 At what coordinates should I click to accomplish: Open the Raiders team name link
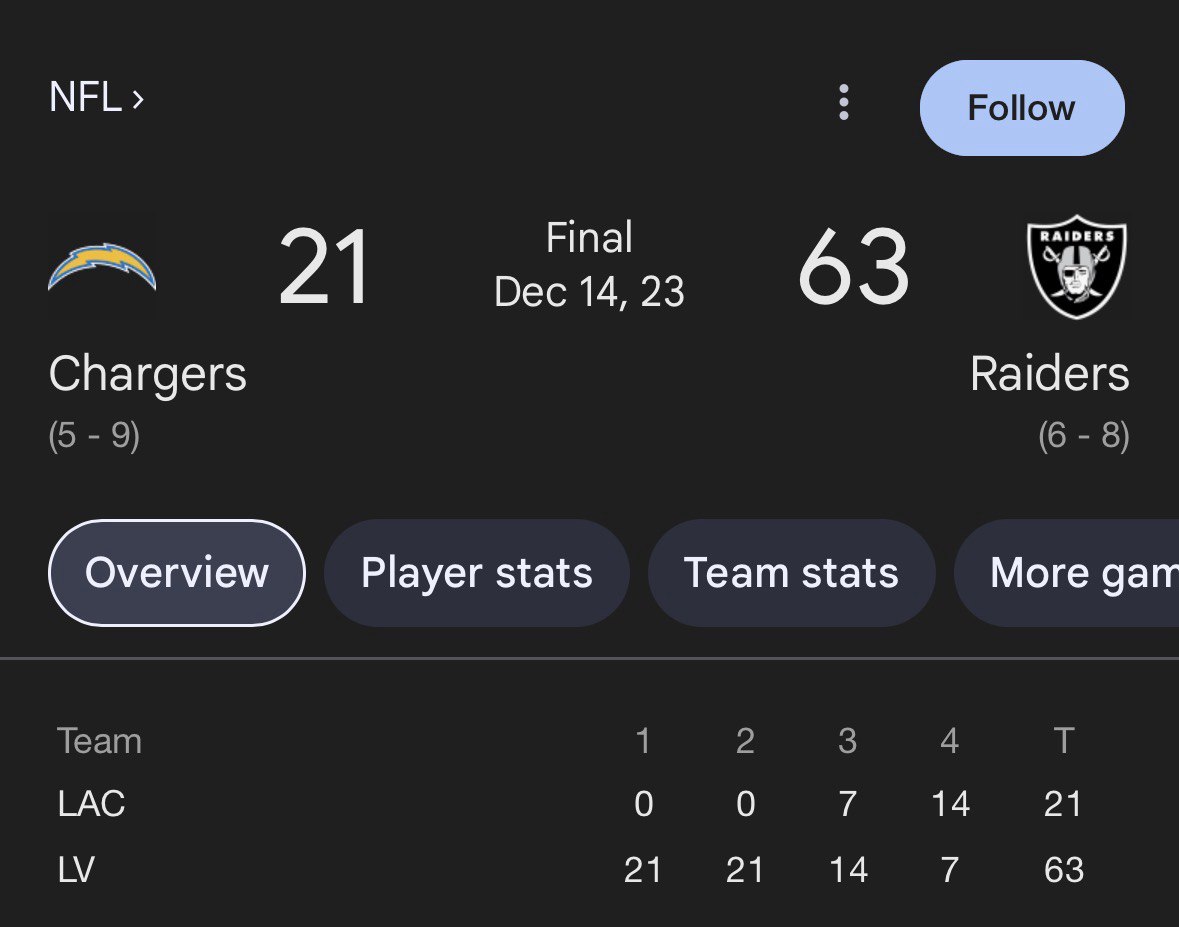(1049, 375)
